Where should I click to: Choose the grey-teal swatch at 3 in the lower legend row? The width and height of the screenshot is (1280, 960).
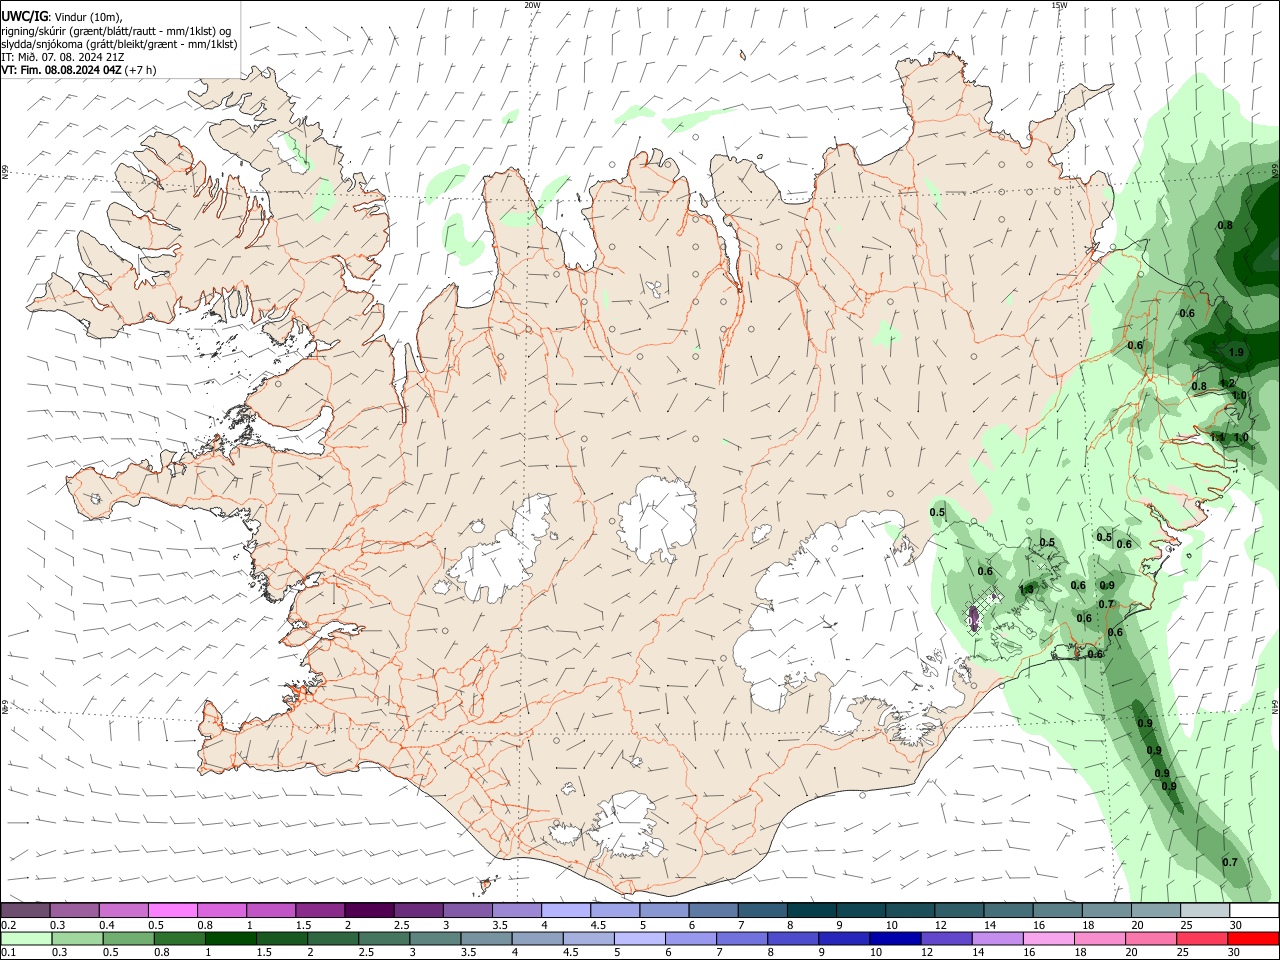436,939
